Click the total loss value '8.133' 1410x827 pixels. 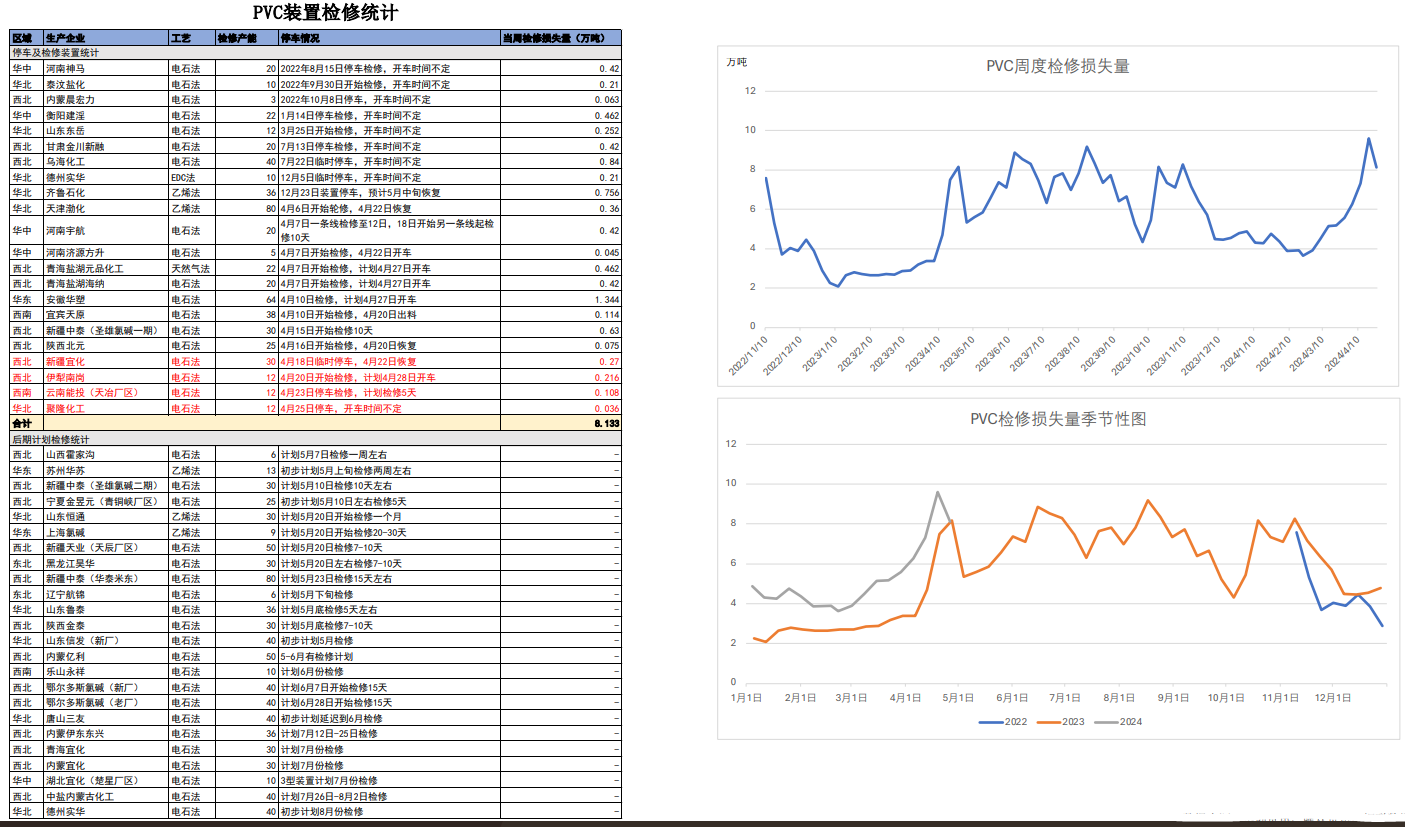(561, 424)
